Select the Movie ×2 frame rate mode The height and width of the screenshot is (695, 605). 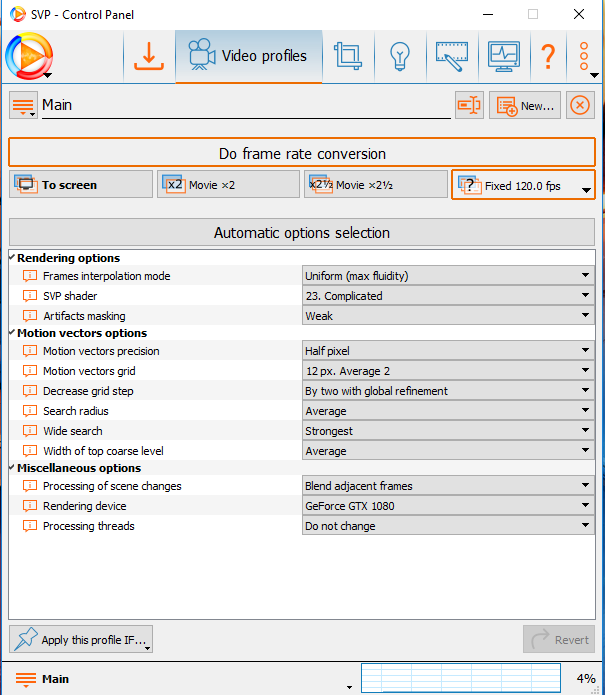[x=228, y=185]
